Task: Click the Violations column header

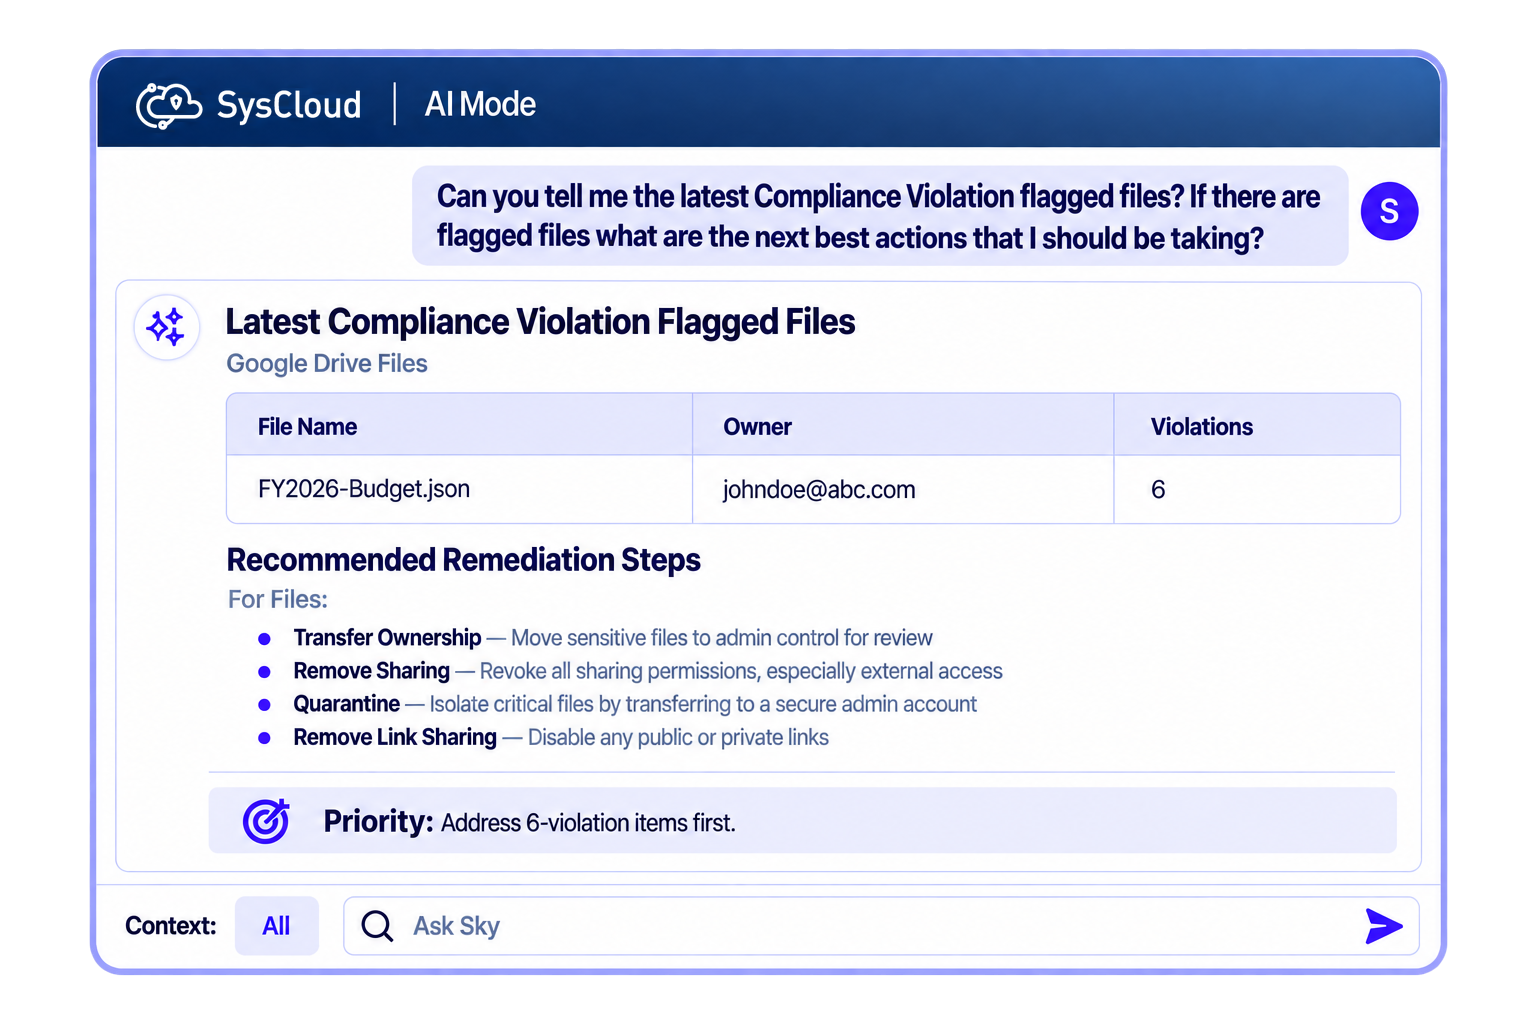Action: point(1201,427)
